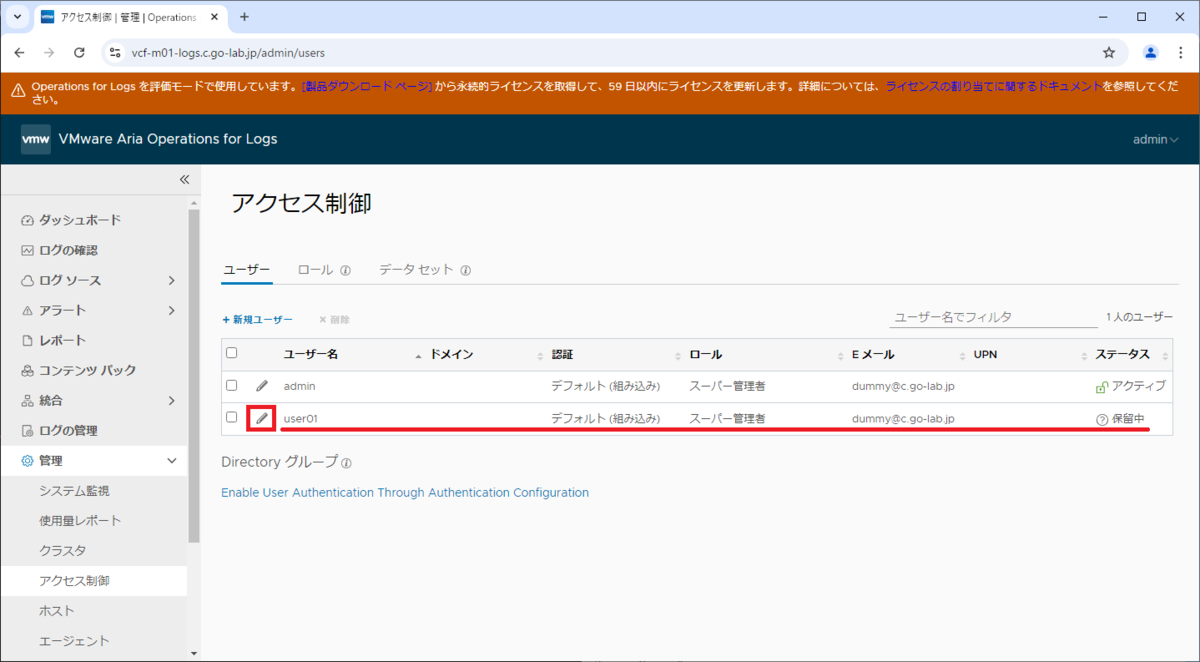Sort the table by ユーザー名 column
This screenshot has height=662, width=1200.
[311, 354]
